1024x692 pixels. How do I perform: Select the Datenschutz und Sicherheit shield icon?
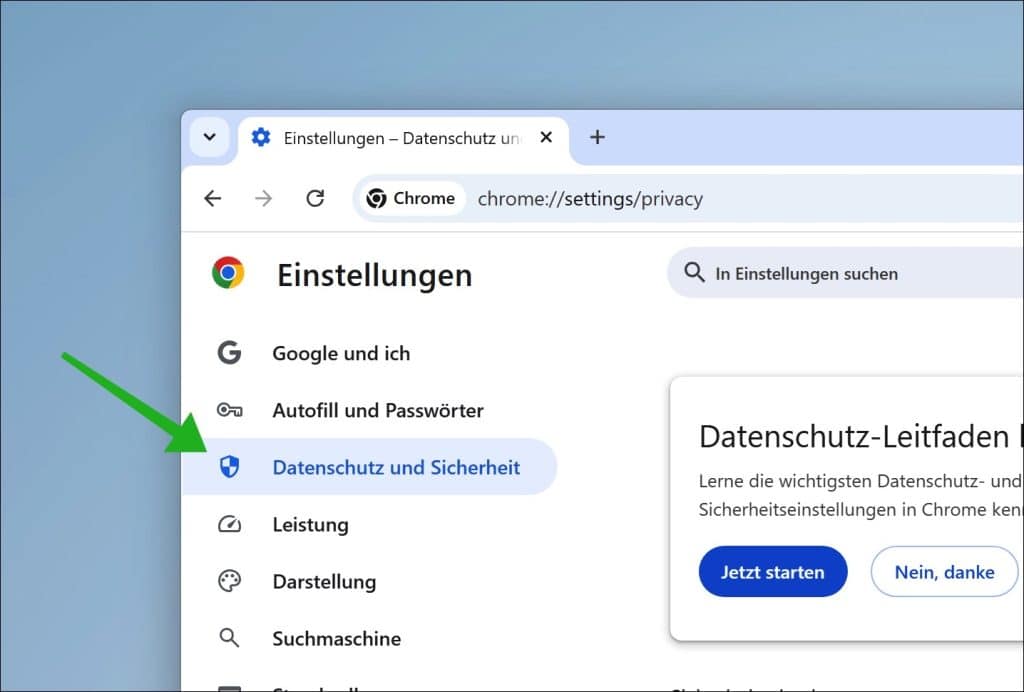229,467
